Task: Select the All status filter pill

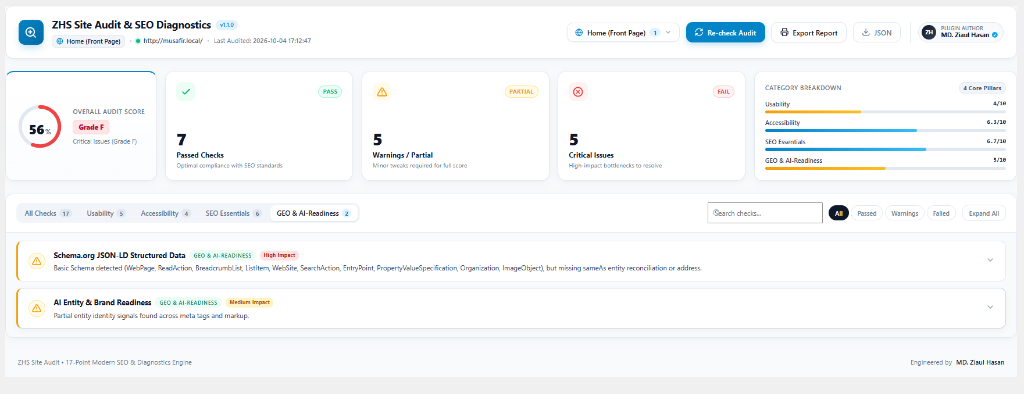Action: tap(839, 213)
